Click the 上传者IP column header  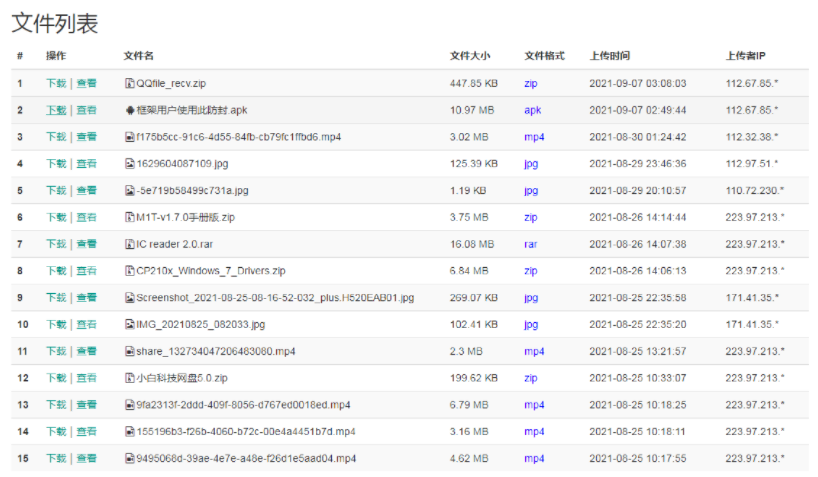[x=745, y=56]
